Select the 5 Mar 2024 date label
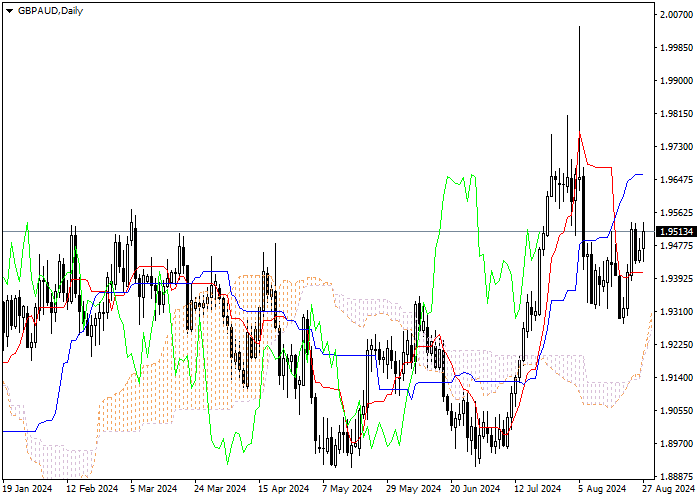The height and width of the screenshot is (500, 700). [154, 489]
